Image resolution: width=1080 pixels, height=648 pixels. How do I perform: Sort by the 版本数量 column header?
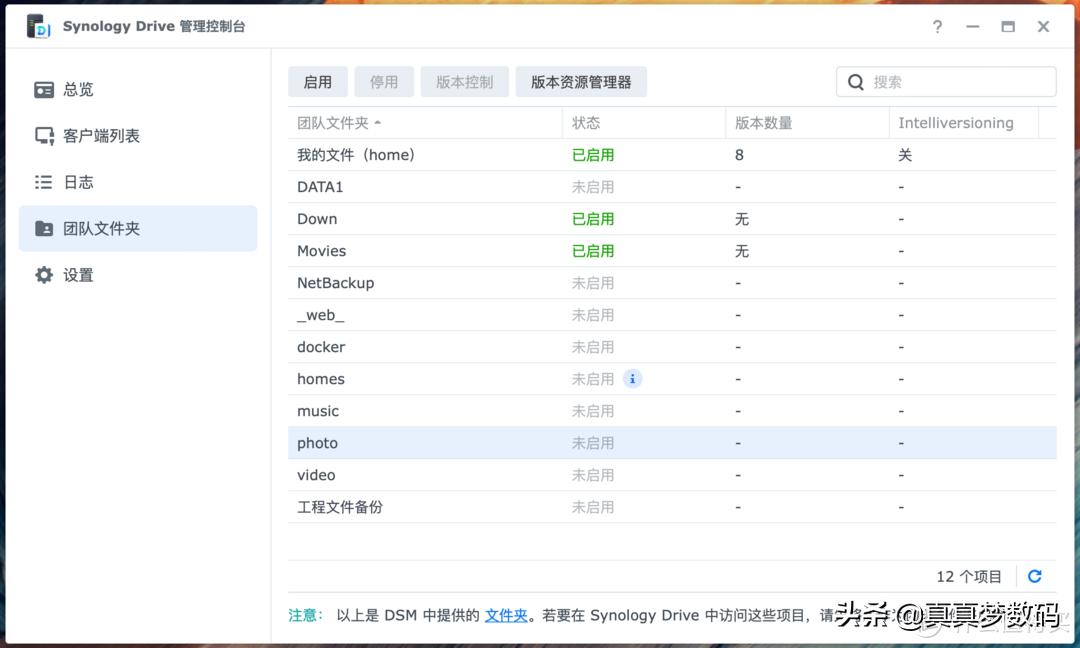pos(765,122)
